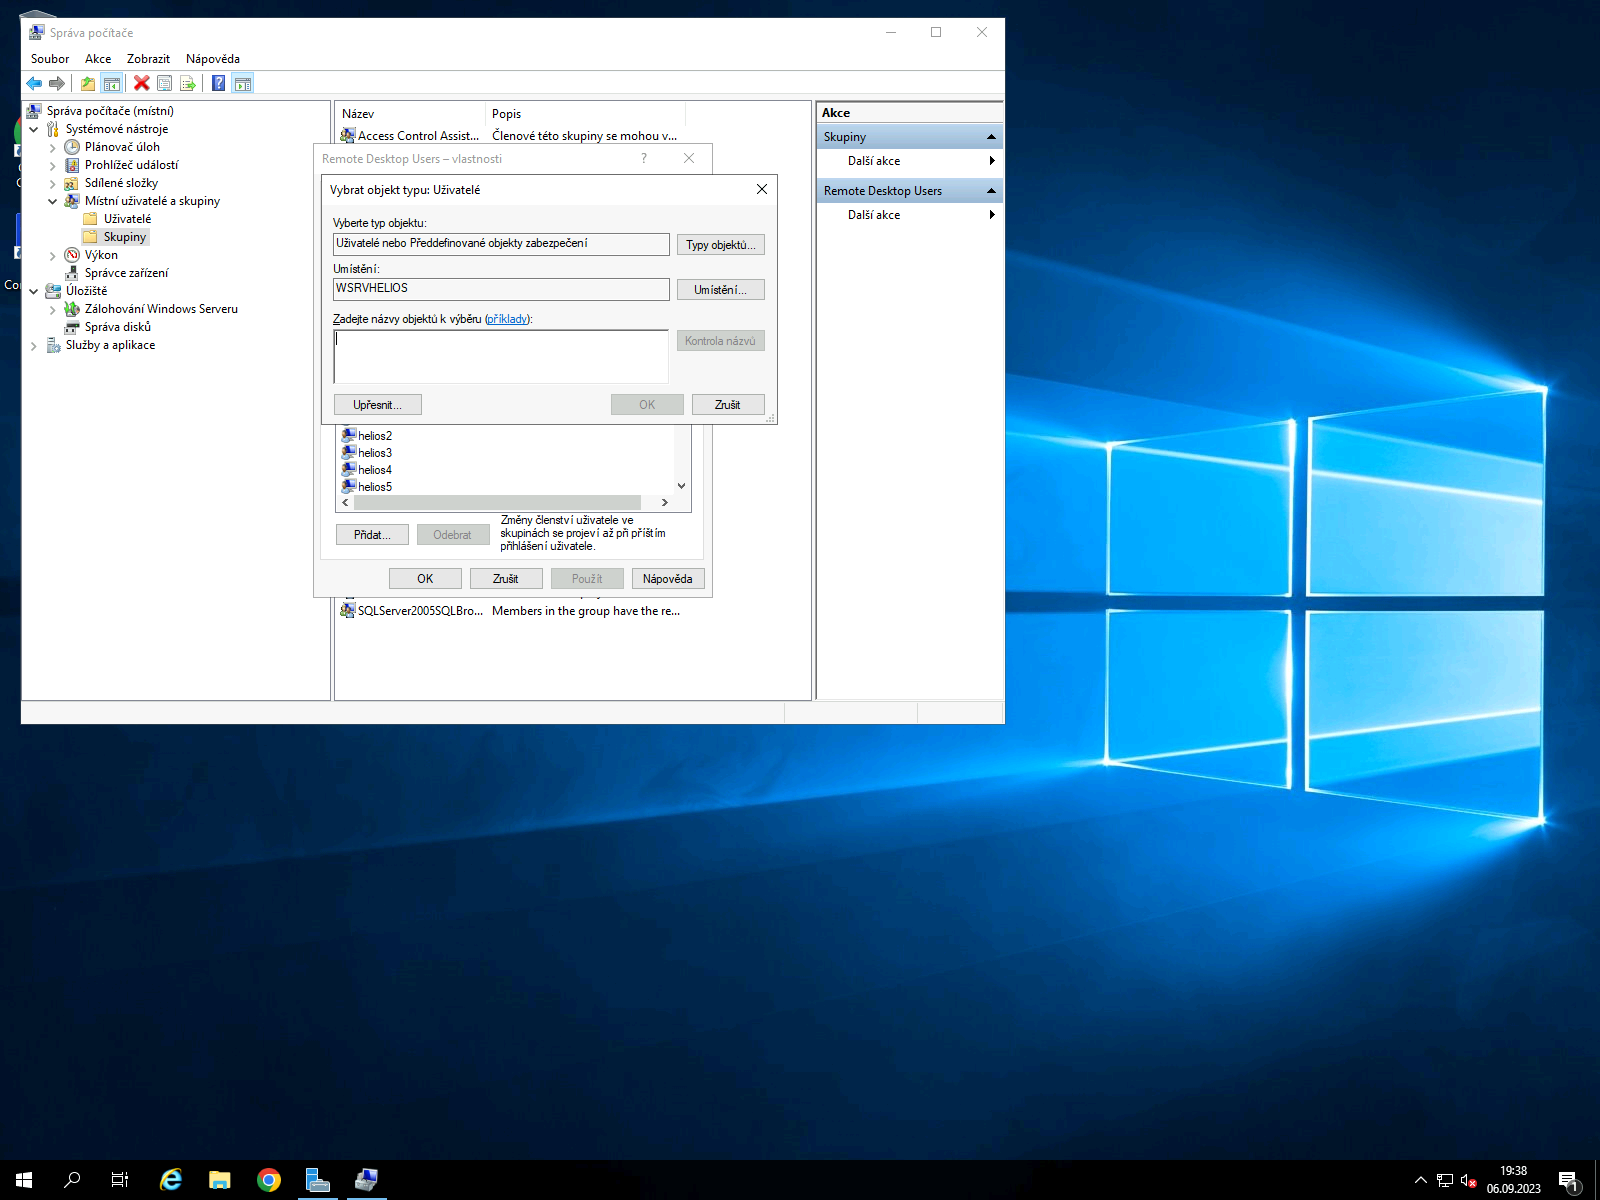Open the Akce menu
The height and width of the screenshot is (1200, 1600).
tap(98, 59)
